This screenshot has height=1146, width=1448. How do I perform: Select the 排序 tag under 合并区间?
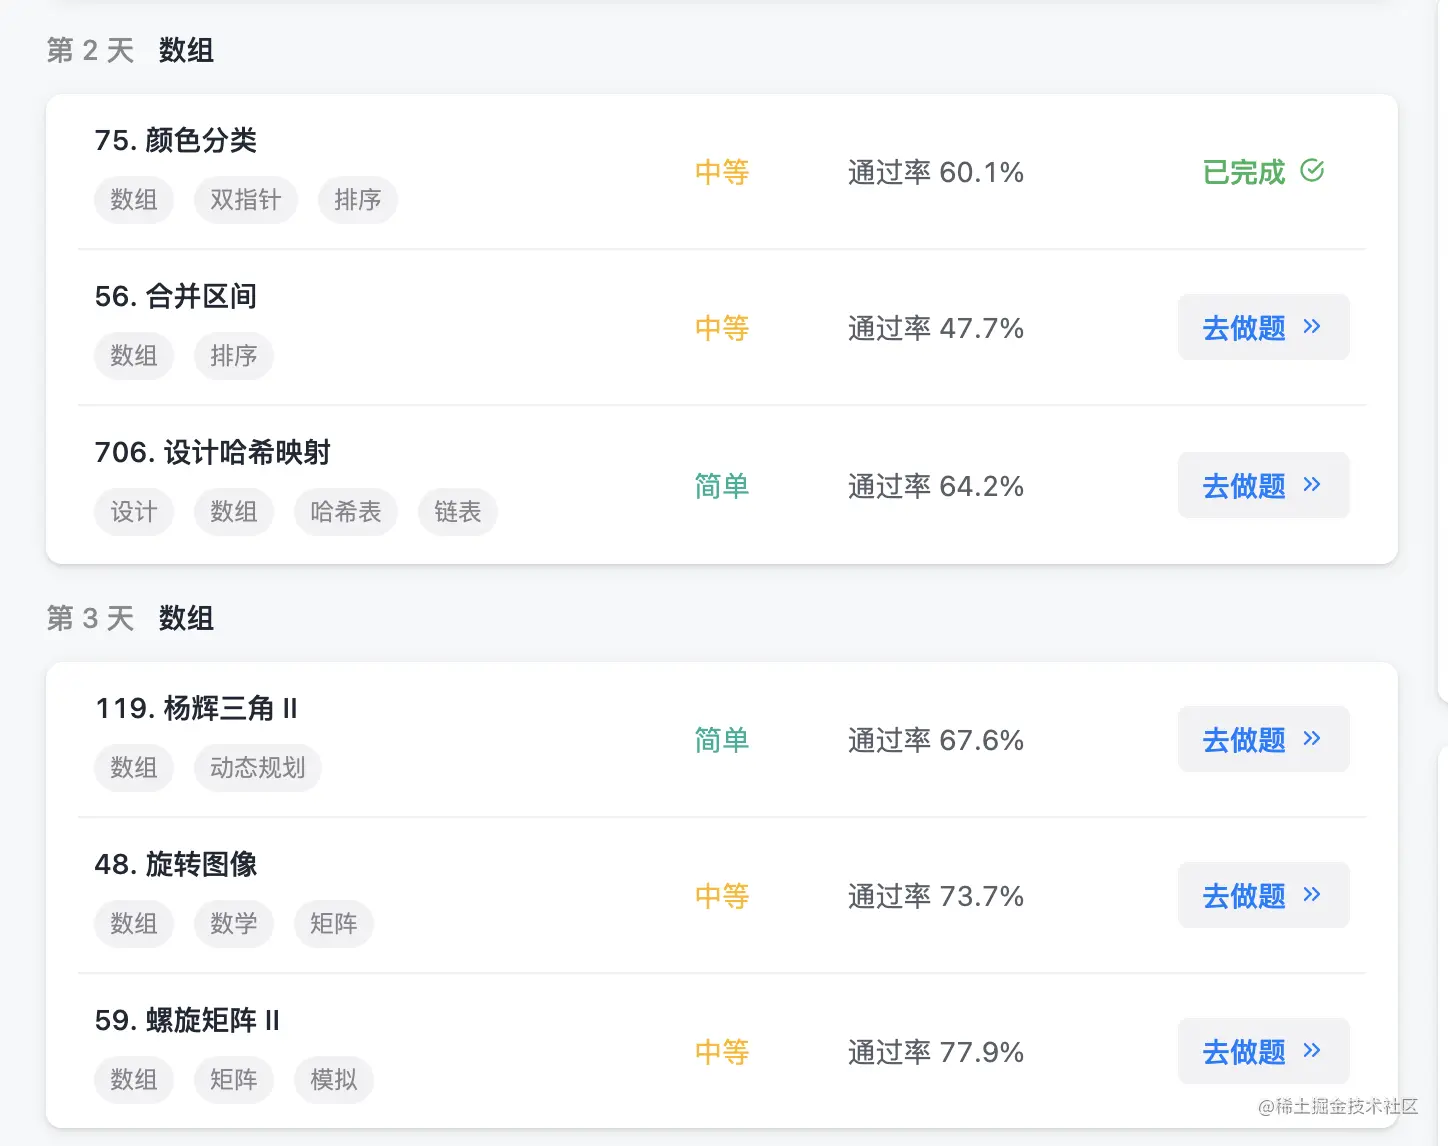pos(233,356)
